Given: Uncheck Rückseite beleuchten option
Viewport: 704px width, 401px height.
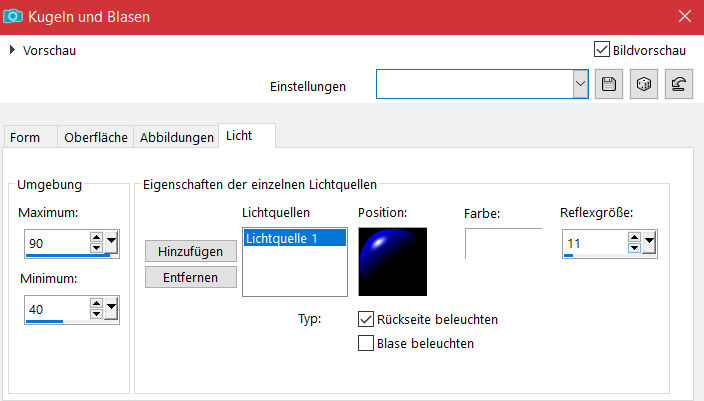Looking at the screenshot, I should click(x=366, y=319).
